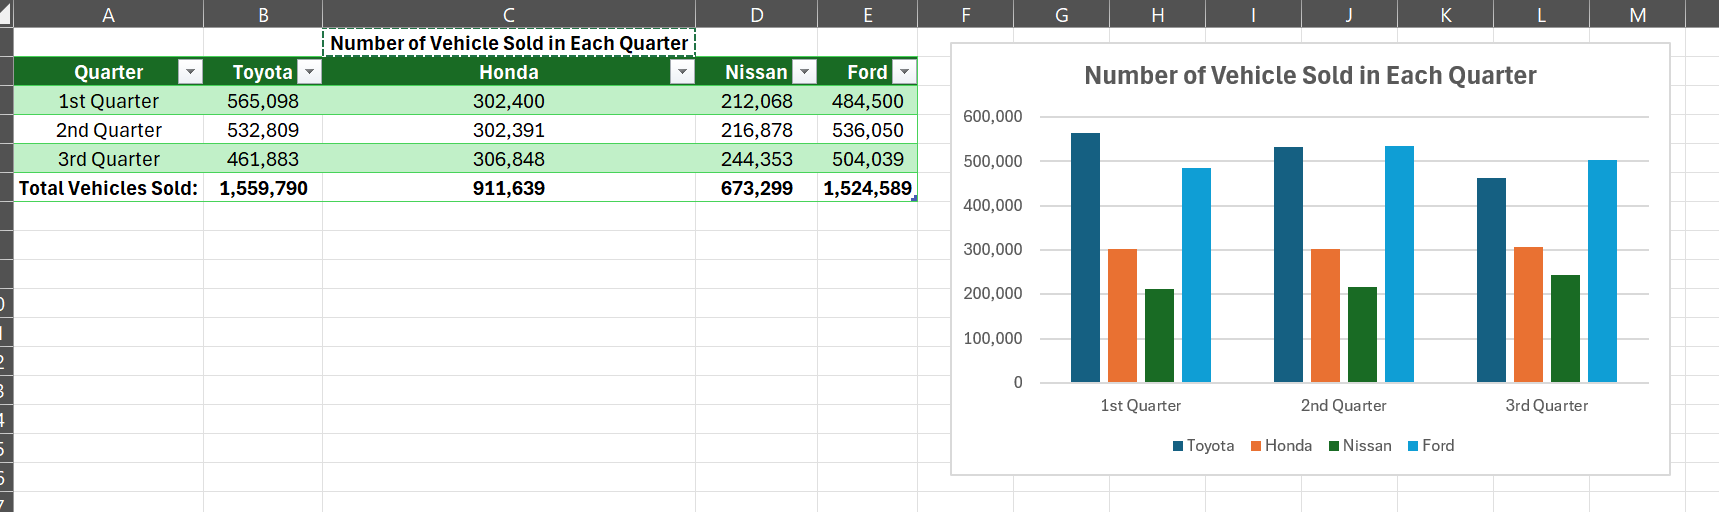Image resolution: width=1719 pixels, height=512 pixels.
Task: Select Nissan legend entry in chart
Action: [1360, 446]
